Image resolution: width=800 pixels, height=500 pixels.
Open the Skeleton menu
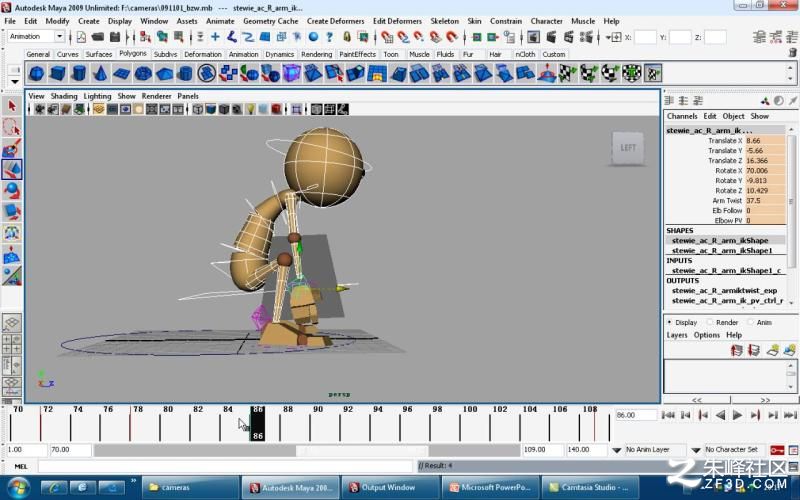[x=444, y=21]
